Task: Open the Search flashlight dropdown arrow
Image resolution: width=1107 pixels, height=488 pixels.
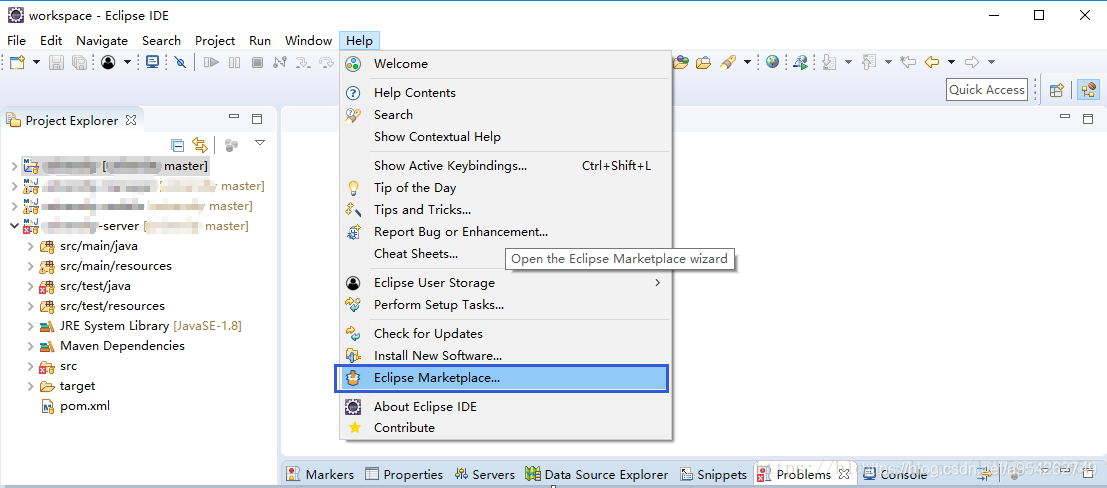Action: tap(747, 62)
